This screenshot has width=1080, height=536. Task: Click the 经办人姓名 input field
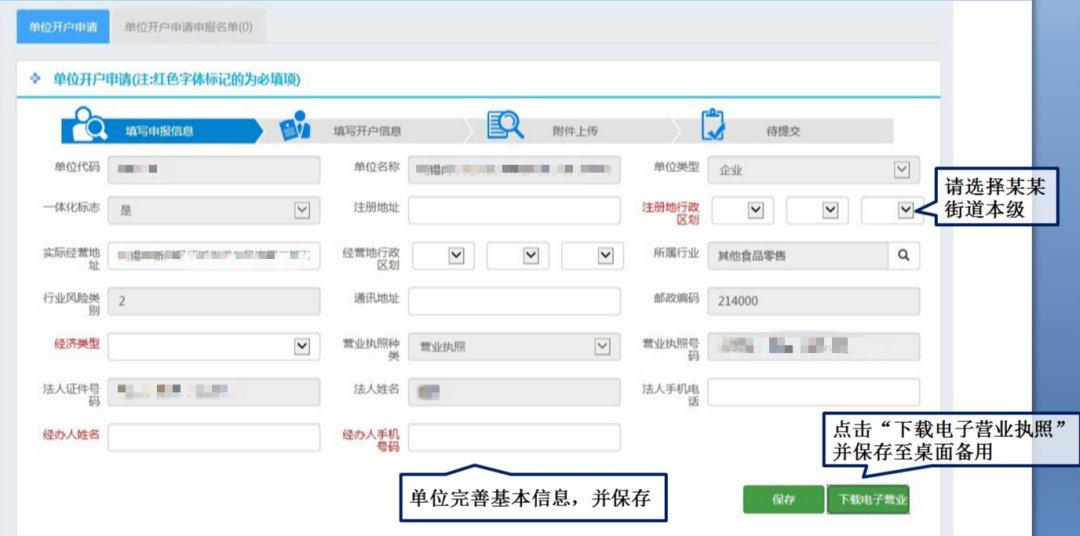214,437
